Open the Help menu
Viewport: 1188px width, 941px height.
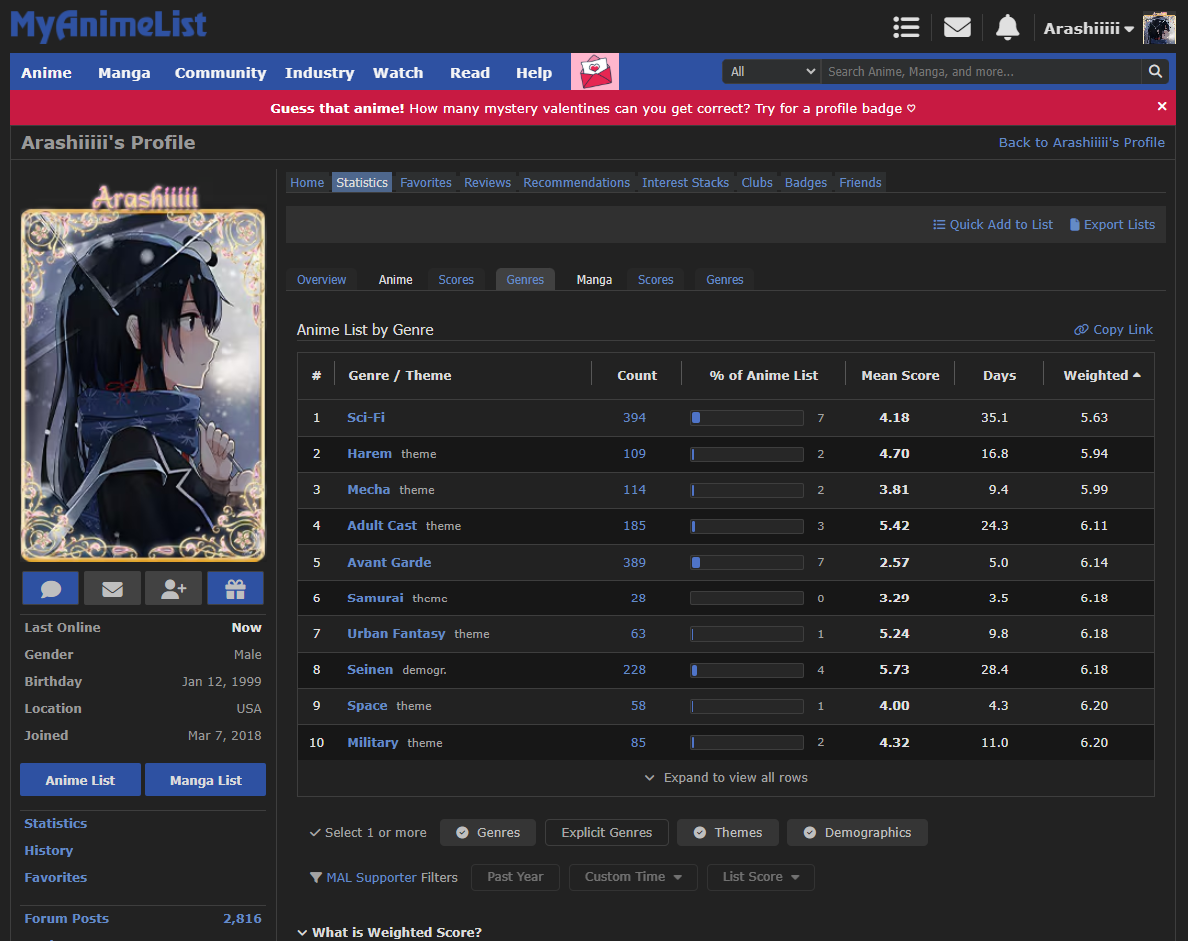tap(534, 73)
